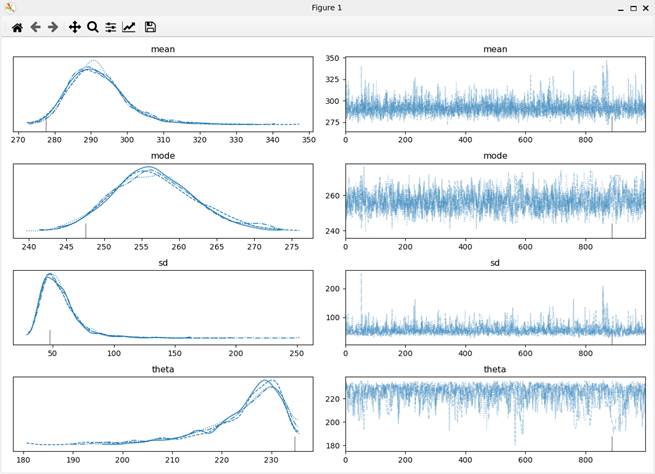
Task: Click inside the mean trace plot
Action: click(x=494, y=93)
